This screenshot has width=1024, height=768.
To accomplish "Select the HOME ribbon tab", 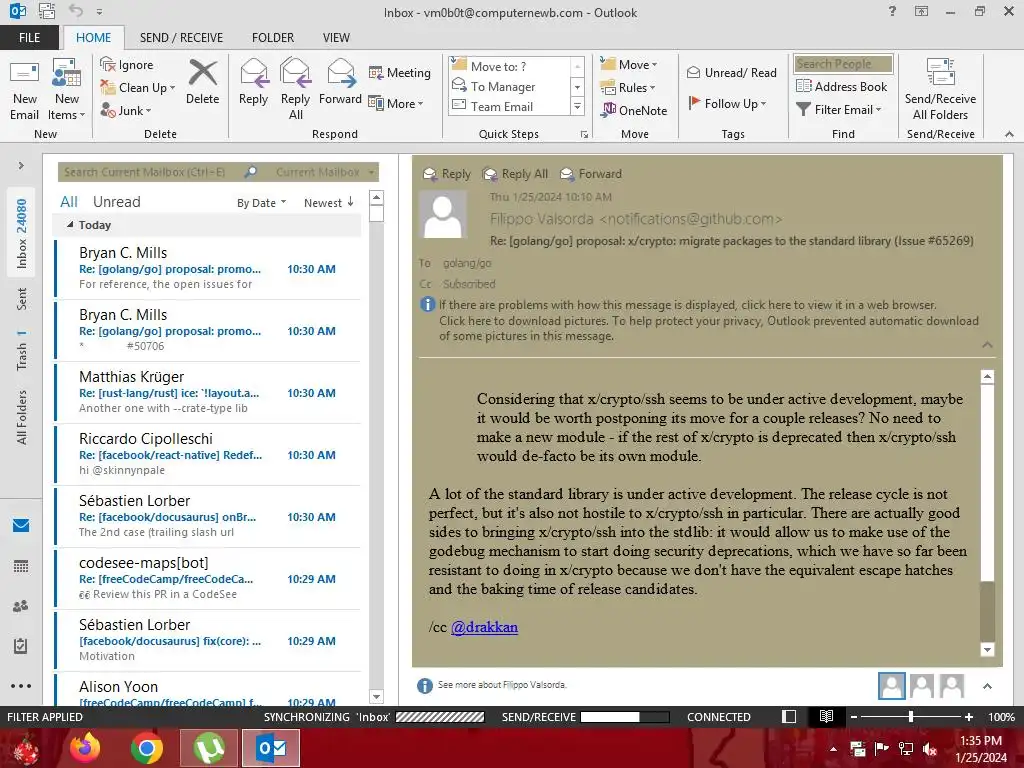I will [93, 38].
